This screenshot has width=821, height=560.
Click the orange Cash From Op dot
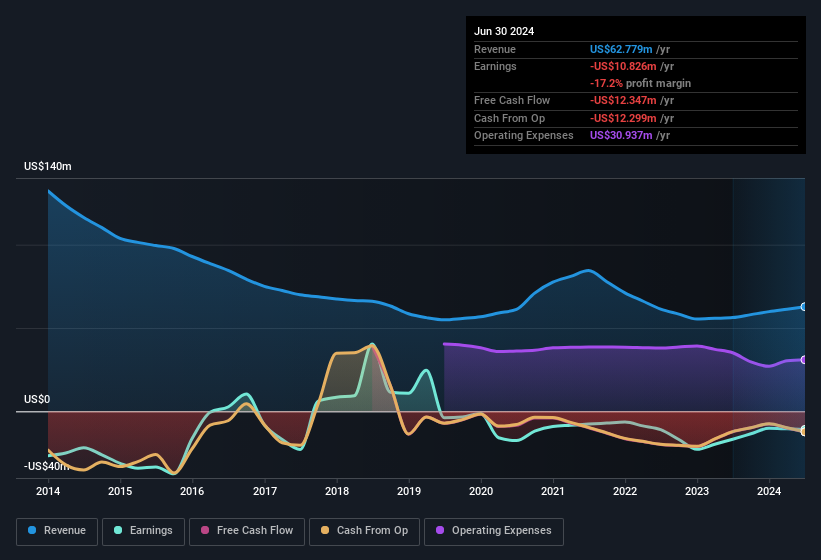[x=326, y=531]
